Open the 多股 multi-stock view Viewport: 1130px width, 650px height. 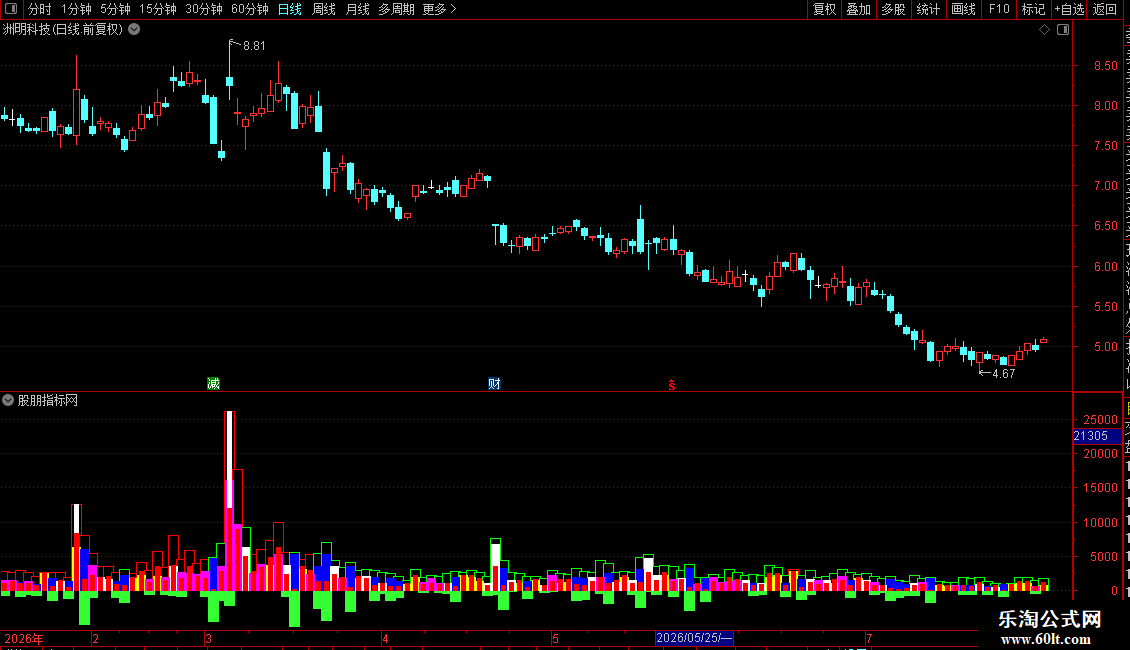pyautogui.click(x=893, y=9)
